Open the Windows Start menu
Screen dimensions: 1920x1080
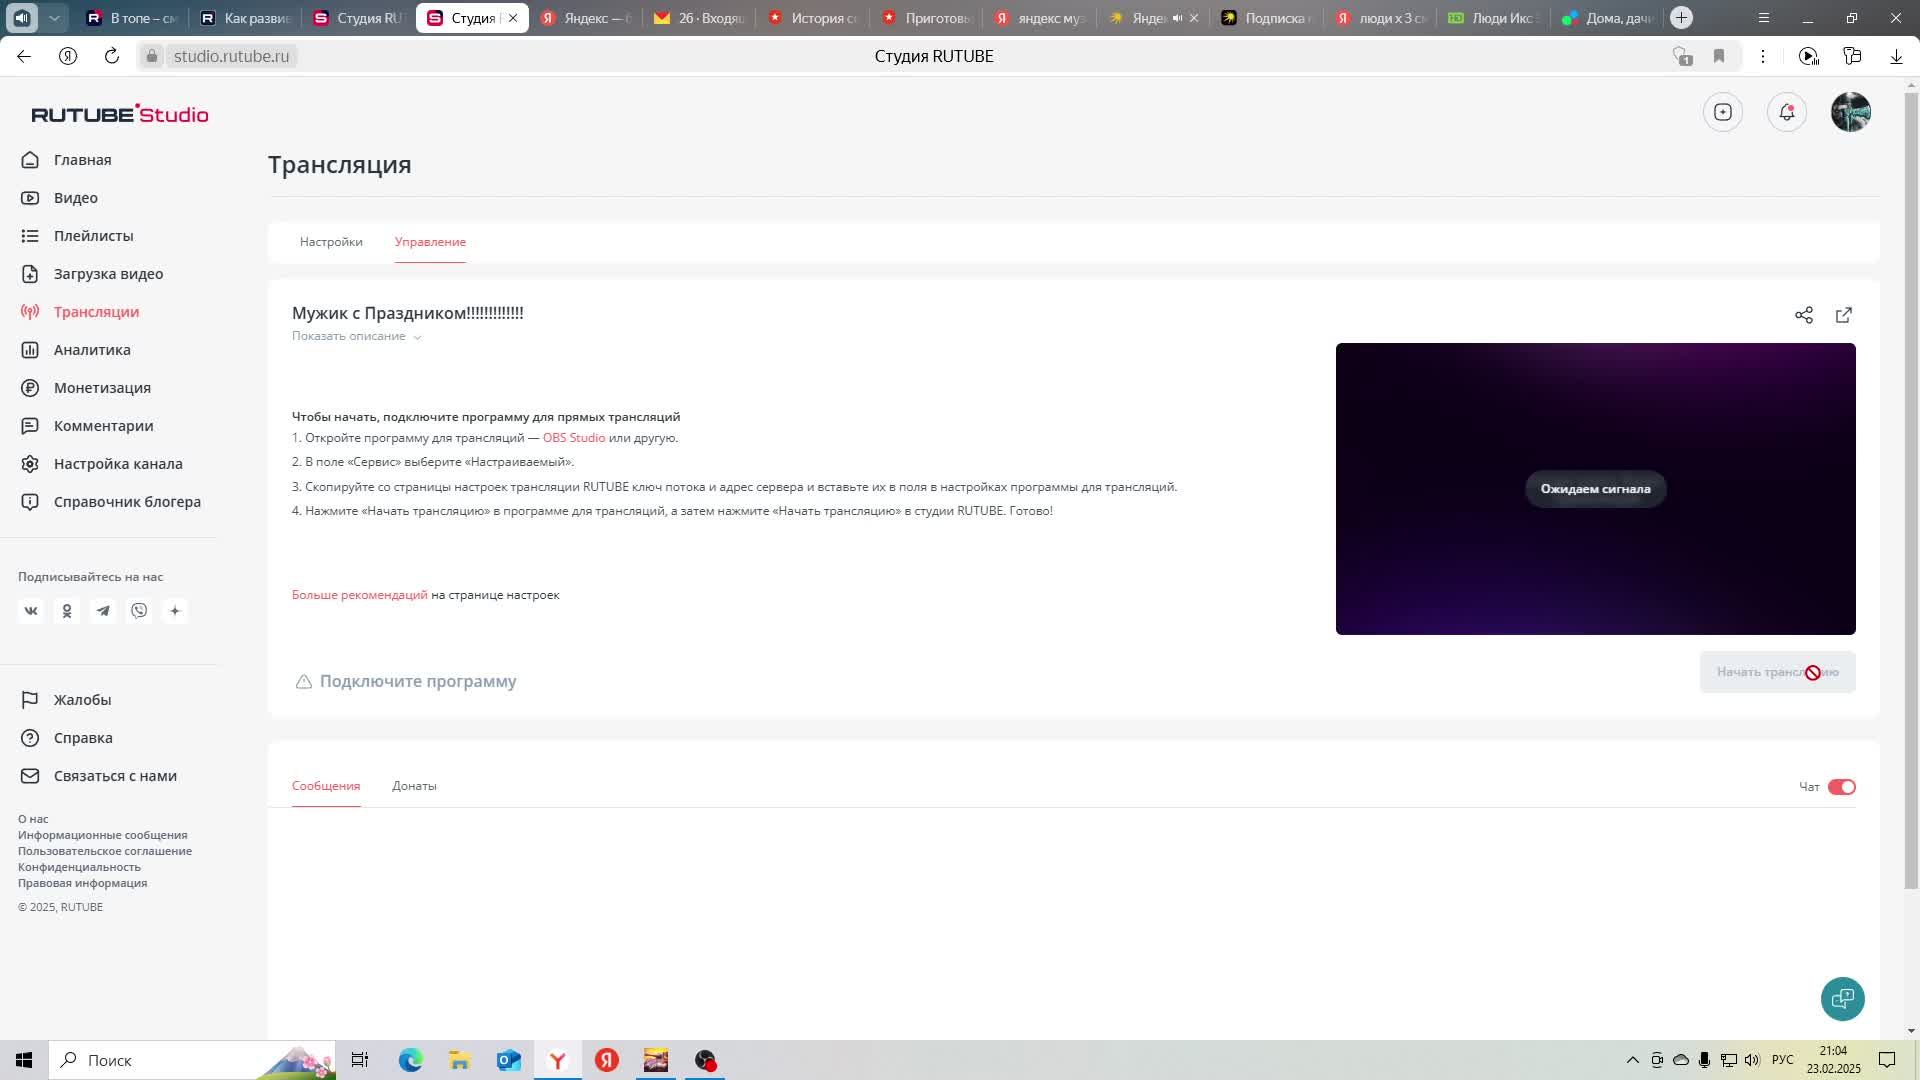pyautogui.click(x=24, y=1060)
